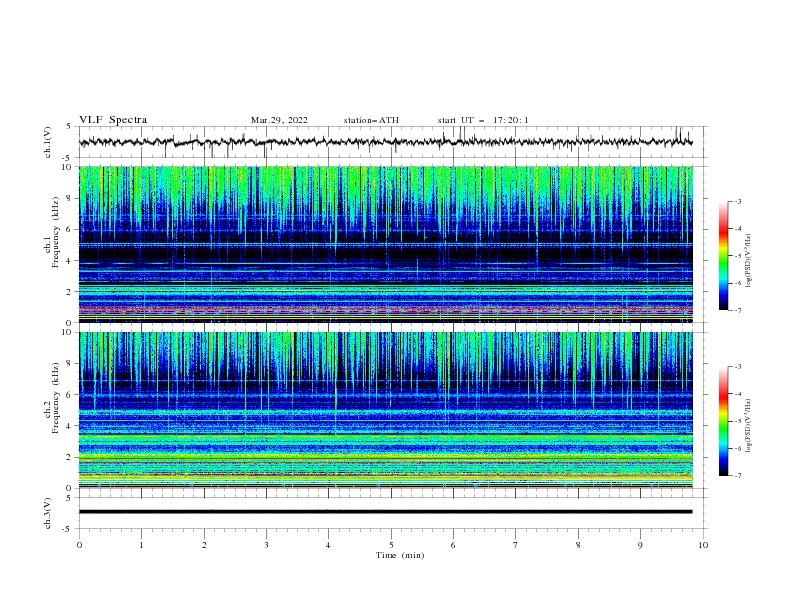This screenshot has height=612, width=792.
Task: Click time axis tick label "1"
Action: [x=141, y=545]
